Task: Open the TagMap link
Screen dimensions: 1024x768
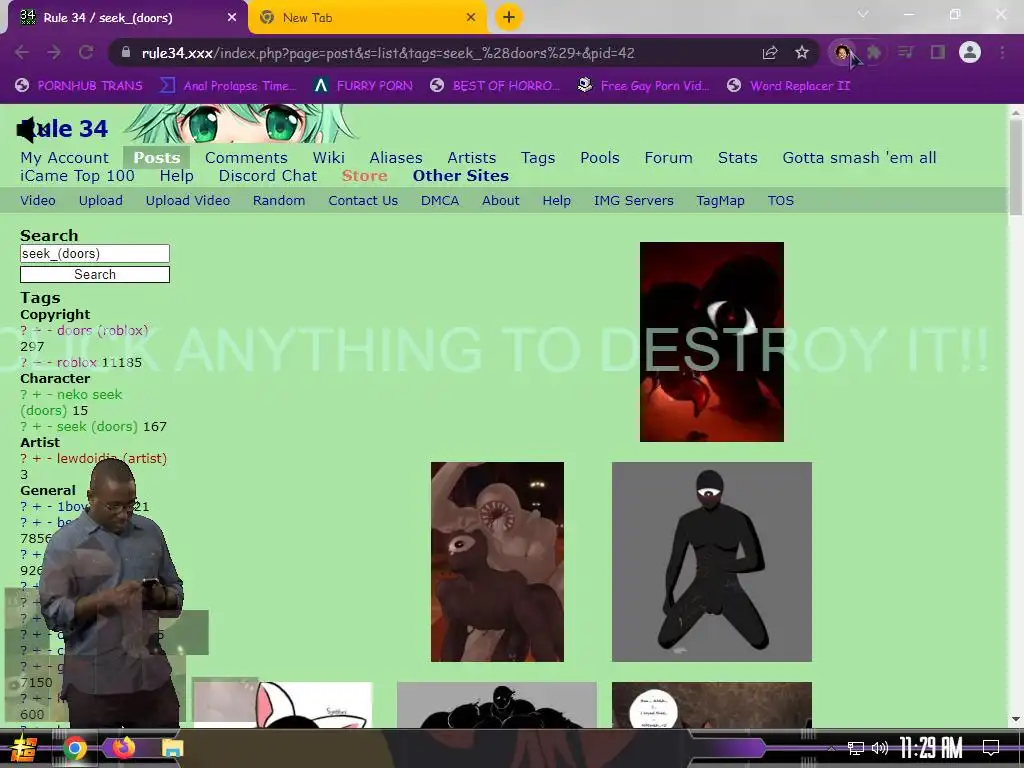Action: (x=720, y=200)
